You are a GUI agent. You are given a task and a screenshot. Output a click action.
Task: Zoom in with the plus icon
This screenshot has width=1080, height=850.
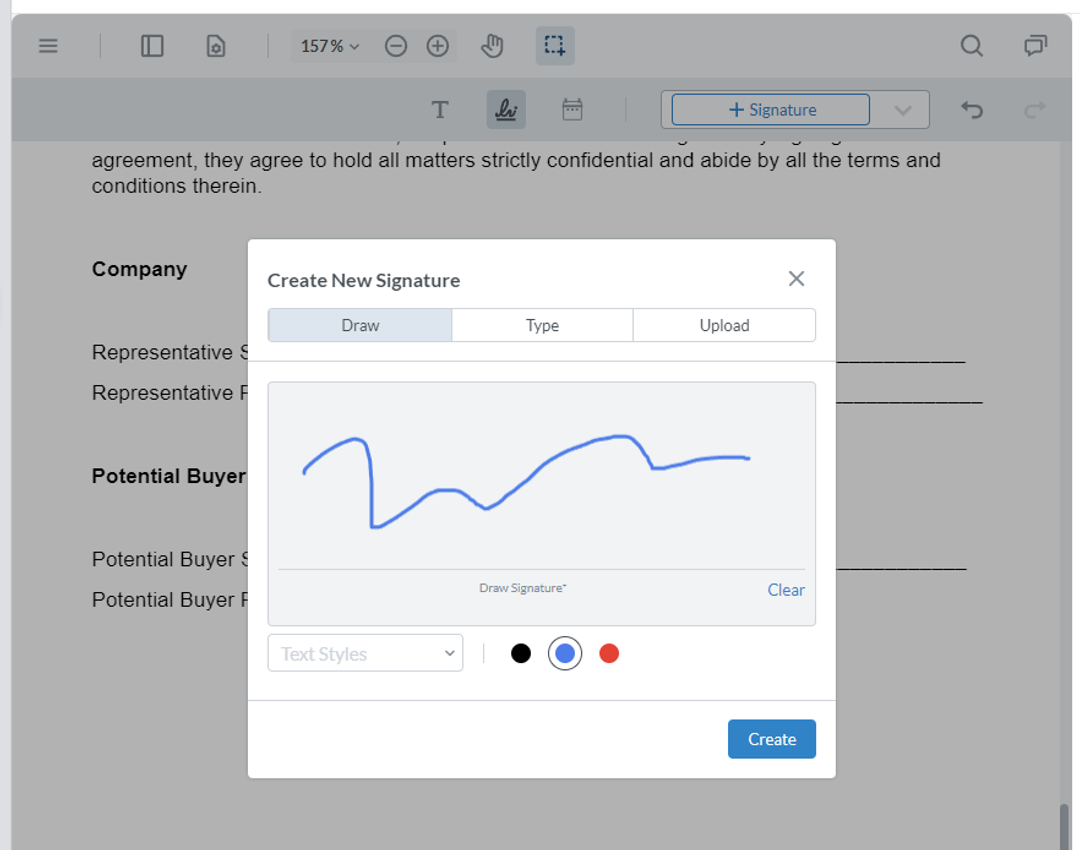(x=437, y=46)
